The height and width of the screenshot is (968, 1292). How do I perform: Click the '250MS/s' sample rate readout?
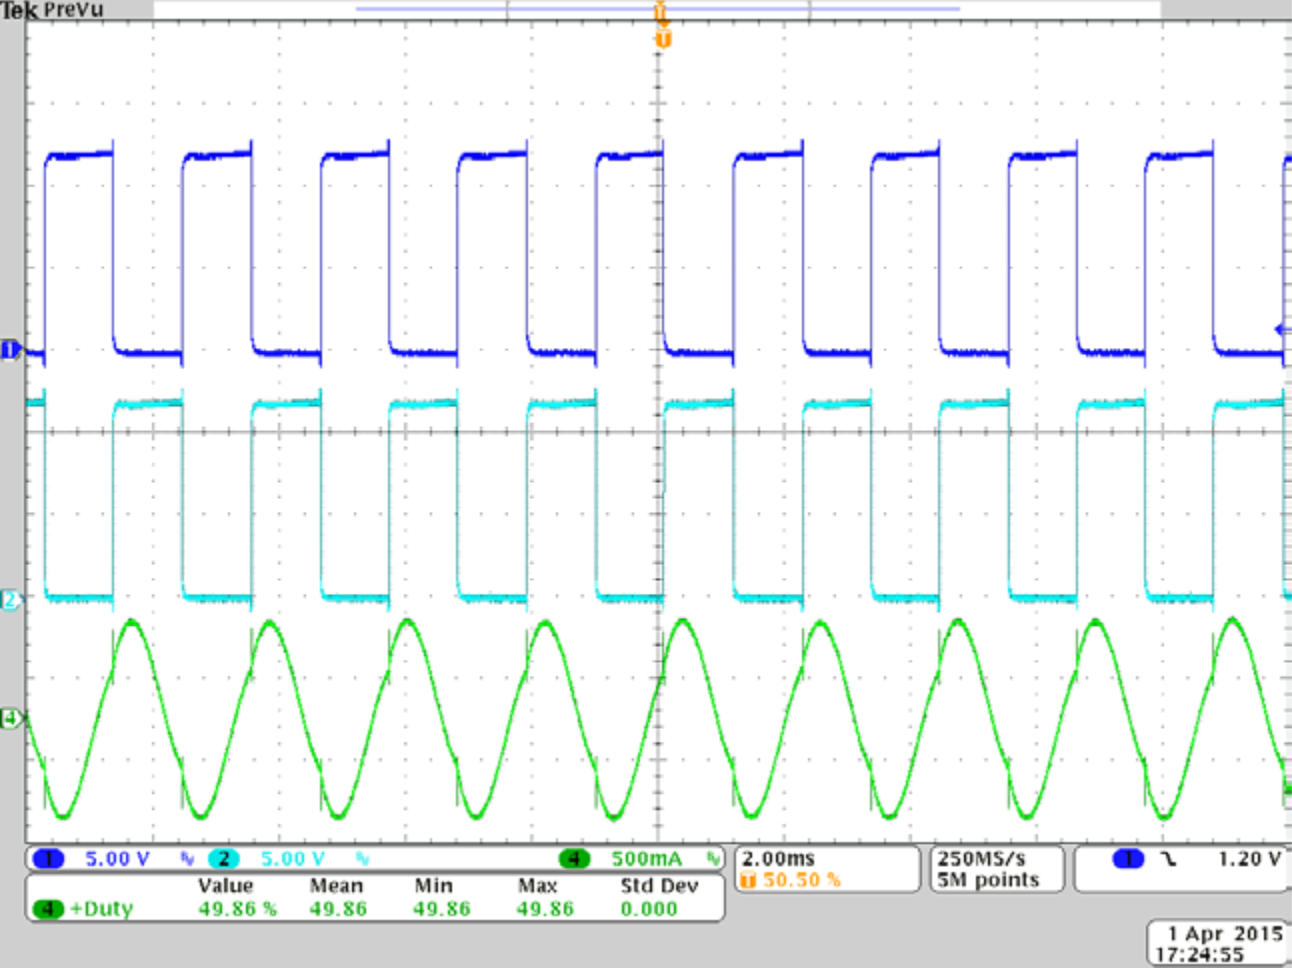click(x=982, y=858)
